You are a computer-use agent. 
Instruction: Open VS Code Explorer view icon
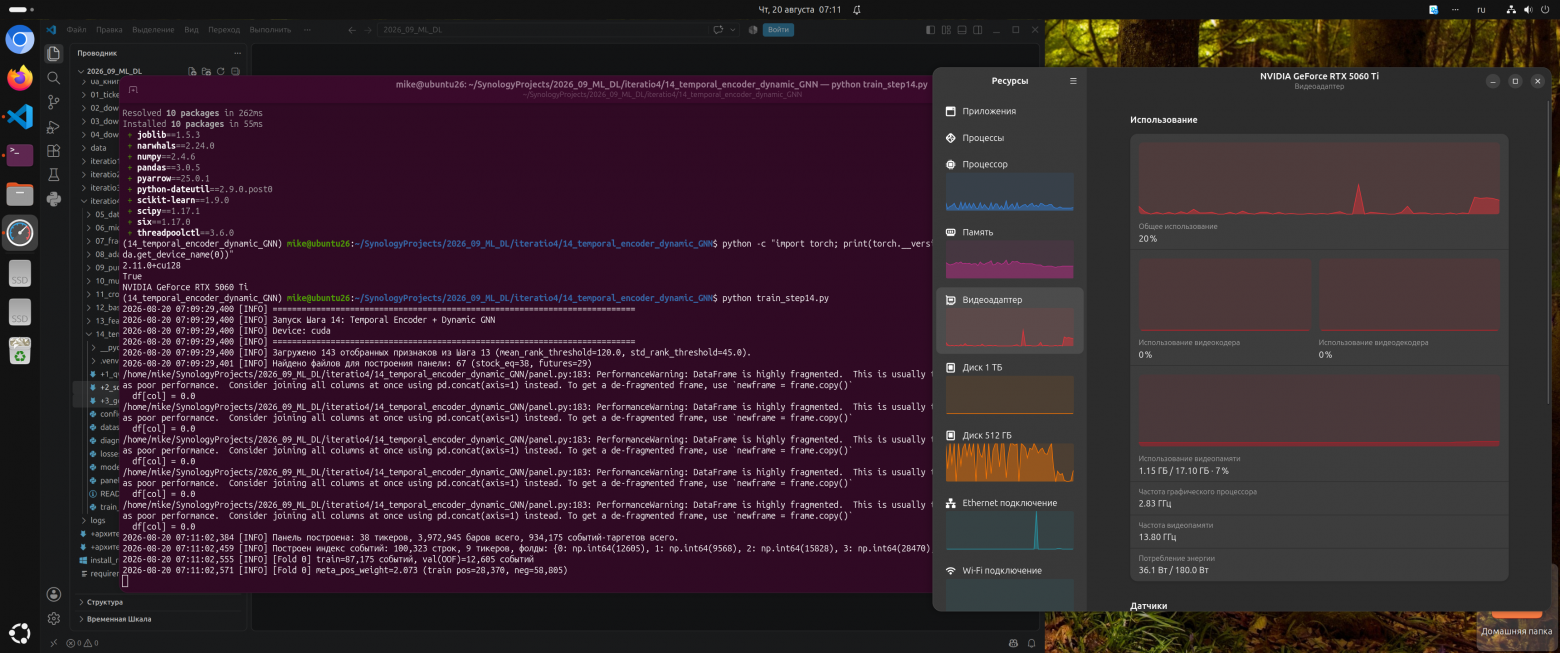(54, 53)
